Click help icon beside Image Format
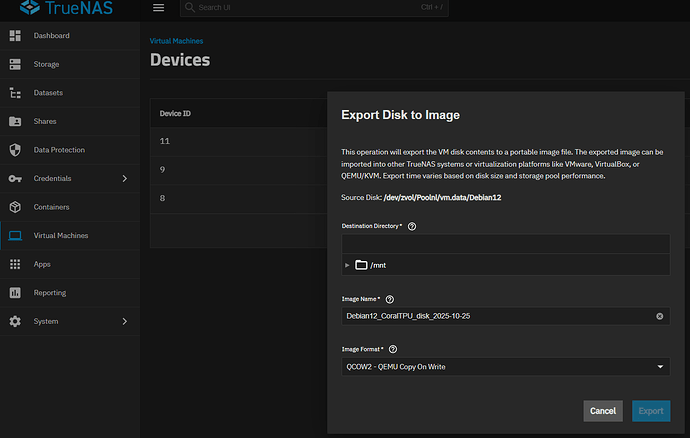690x438 pixels. pos(393,349)
